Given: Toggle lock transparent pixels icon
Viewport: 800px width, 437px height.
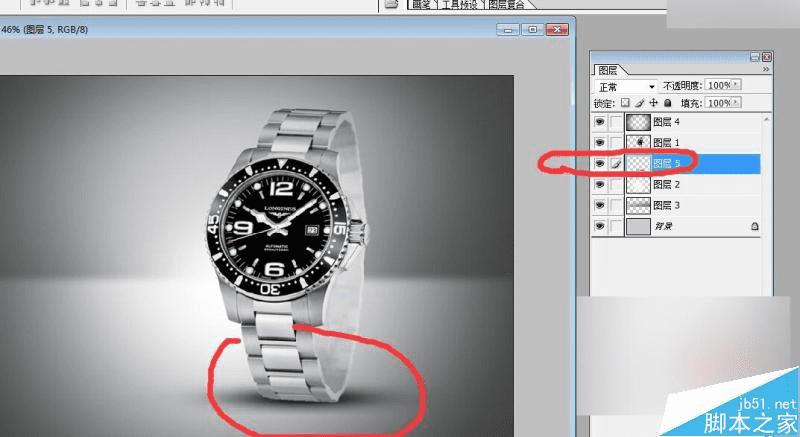Looking at the screenshot, I should click(626, 103).
